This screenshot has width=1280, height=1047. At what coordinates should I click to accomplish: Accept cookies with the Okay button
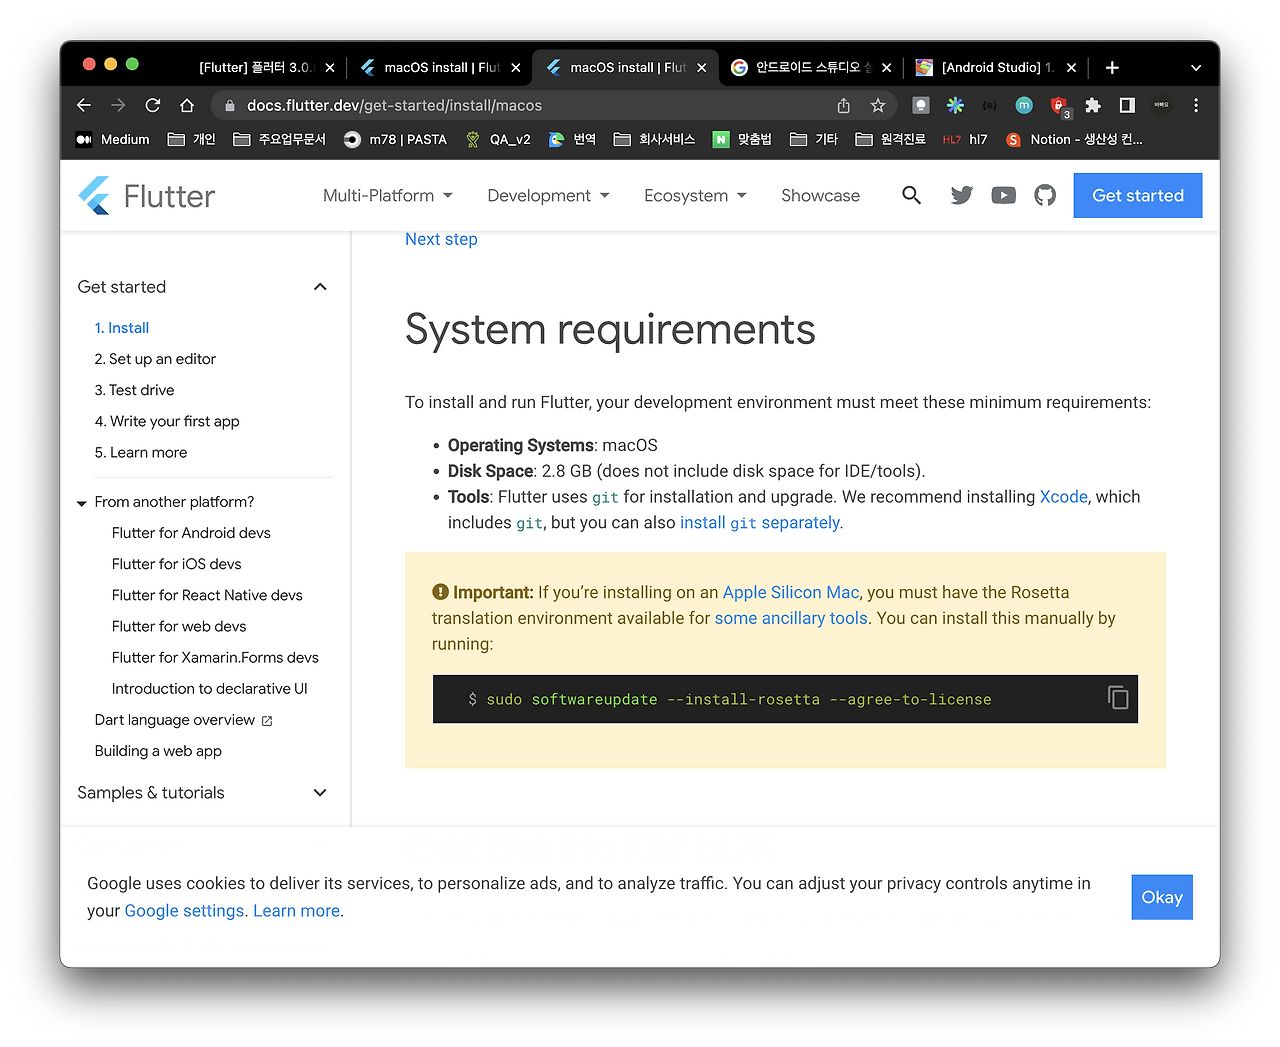[x=1162, y=897]
